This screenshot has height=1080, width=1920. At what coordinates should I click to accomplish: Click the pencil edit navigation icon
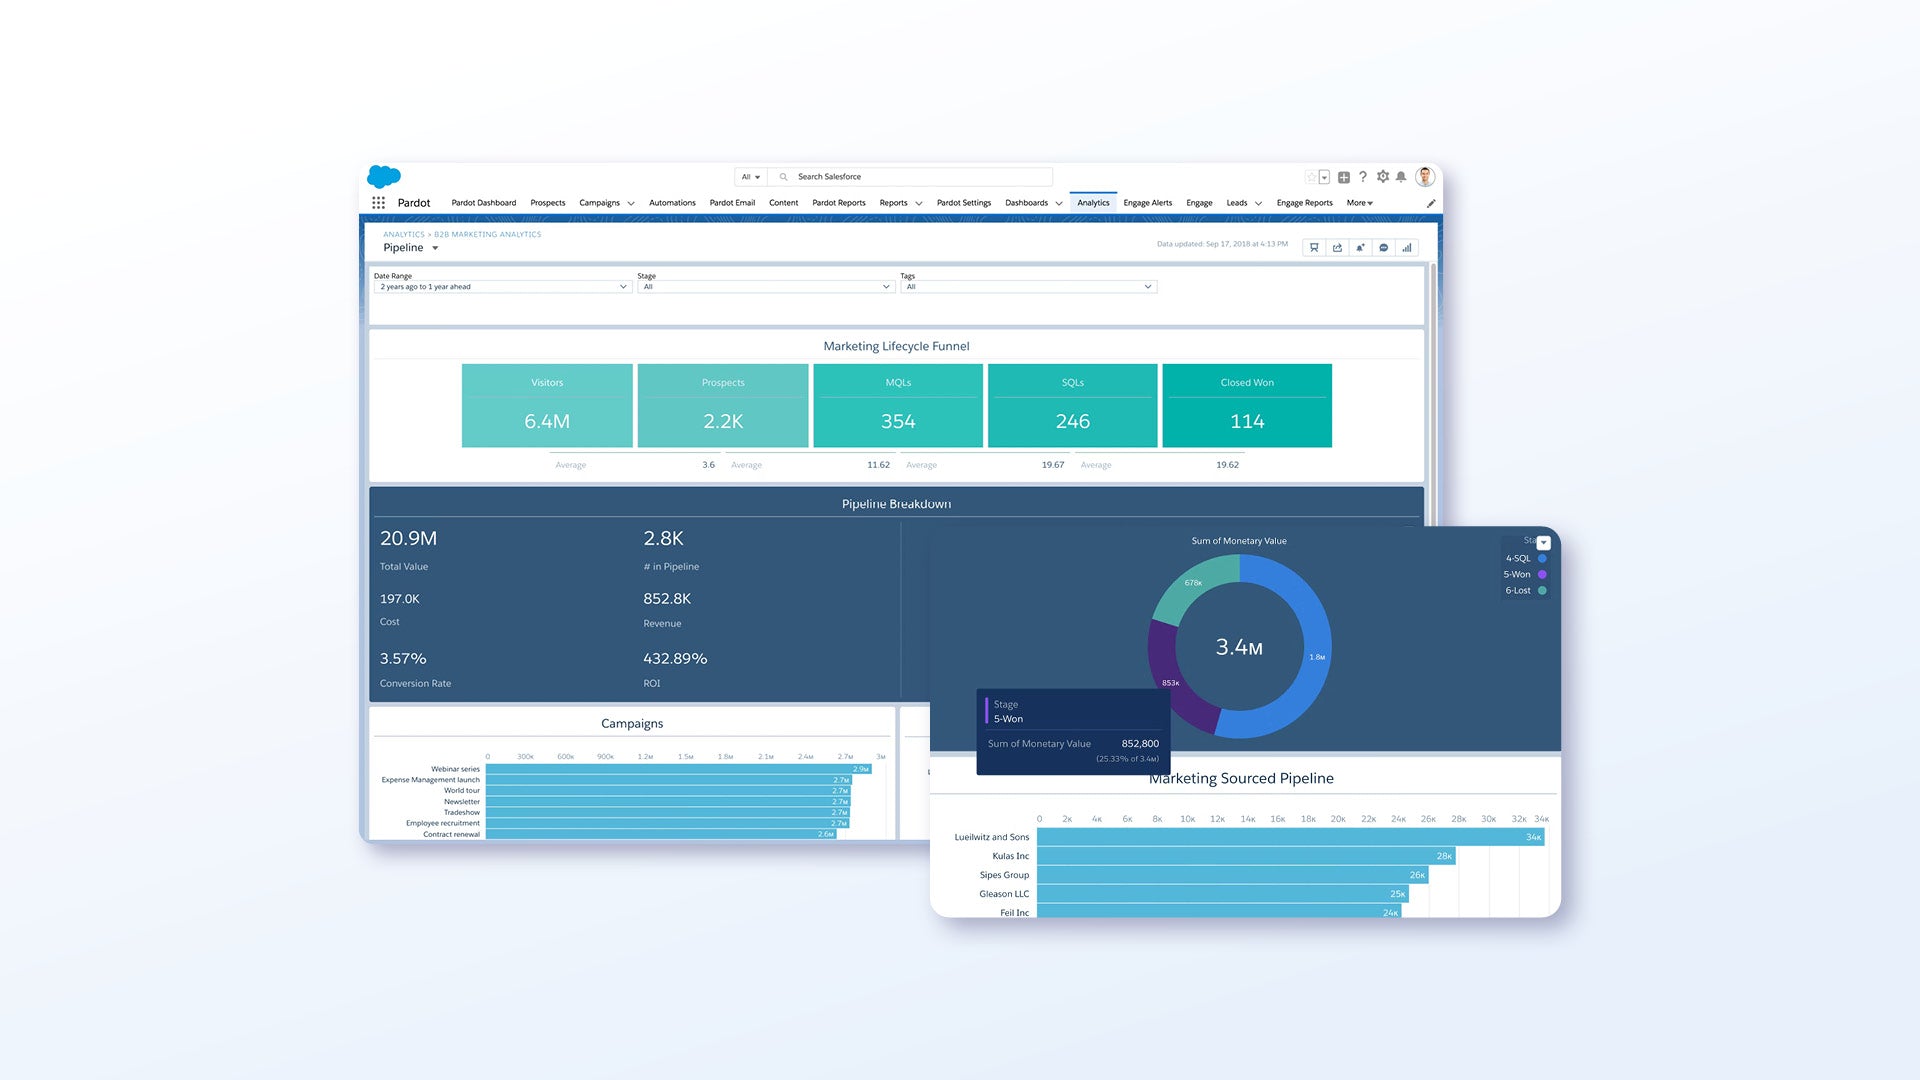tap(1430, 203)
